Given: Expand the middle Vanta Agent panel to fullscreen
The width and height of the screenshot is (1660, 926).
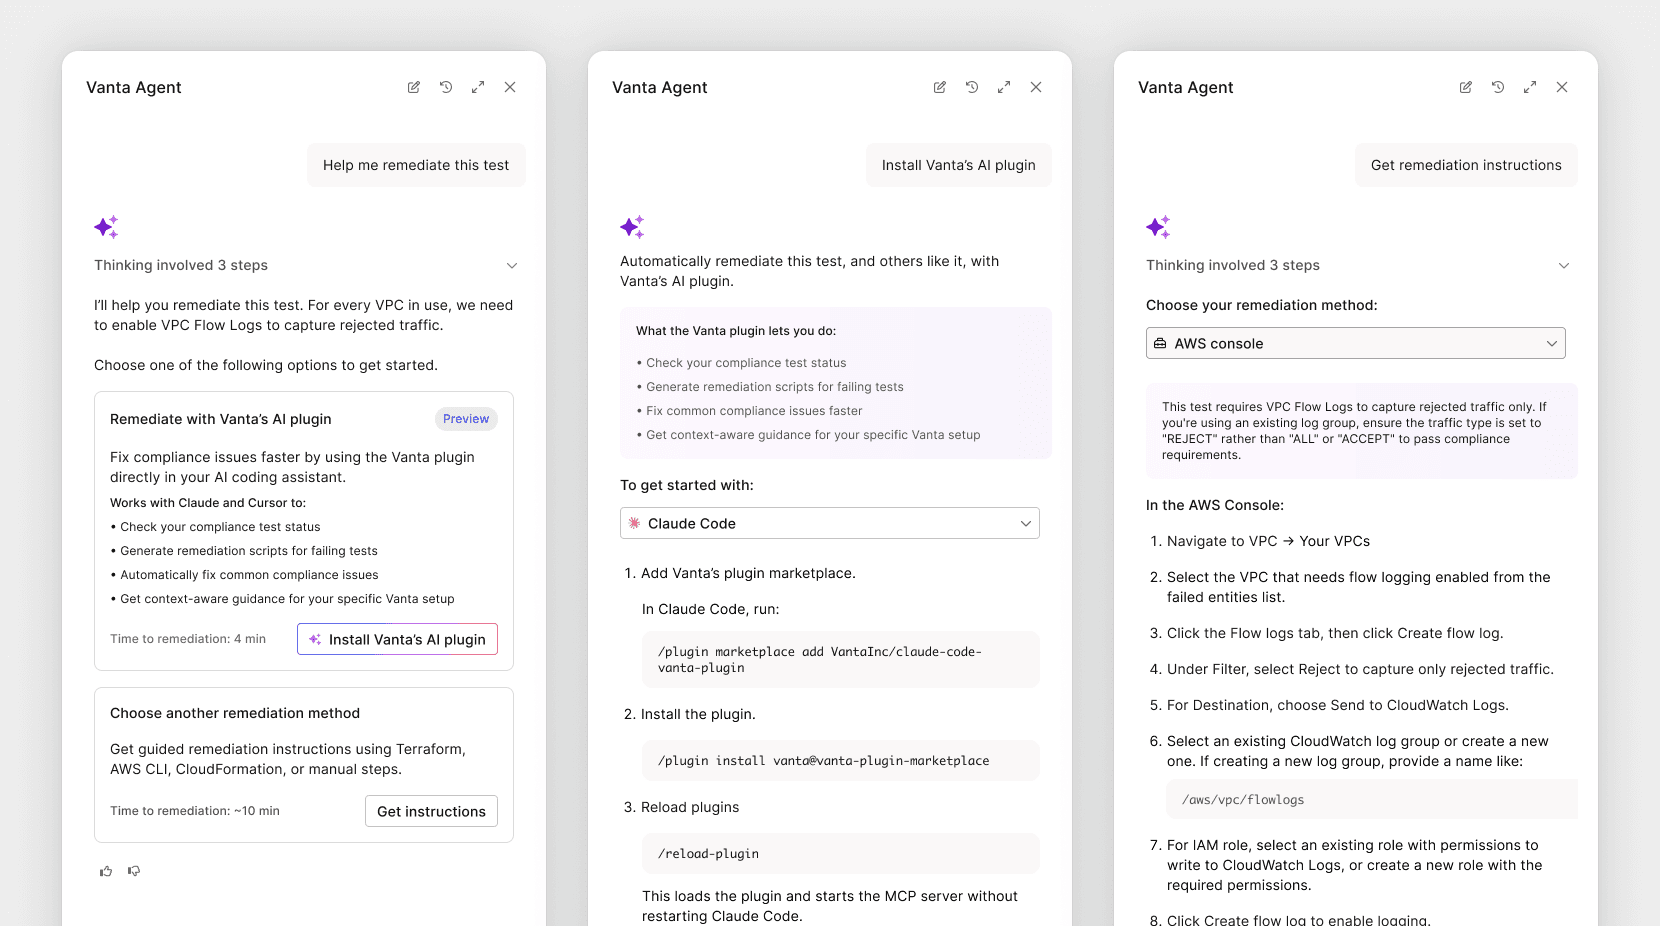Looking at the screenshot, I should (x=1004, y=87).
